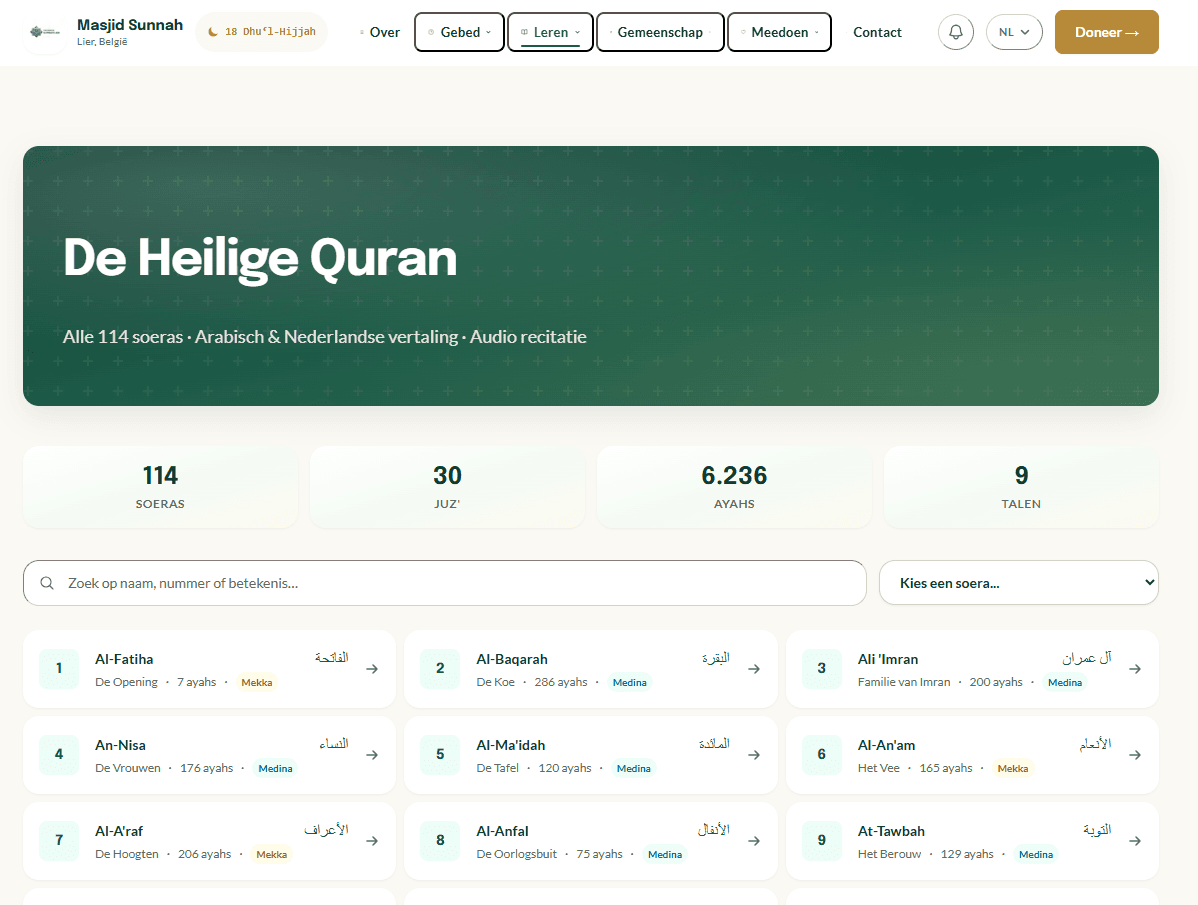The image size is (1198, 905).
Task: Expand the Gebed menu
Action: 459,32
